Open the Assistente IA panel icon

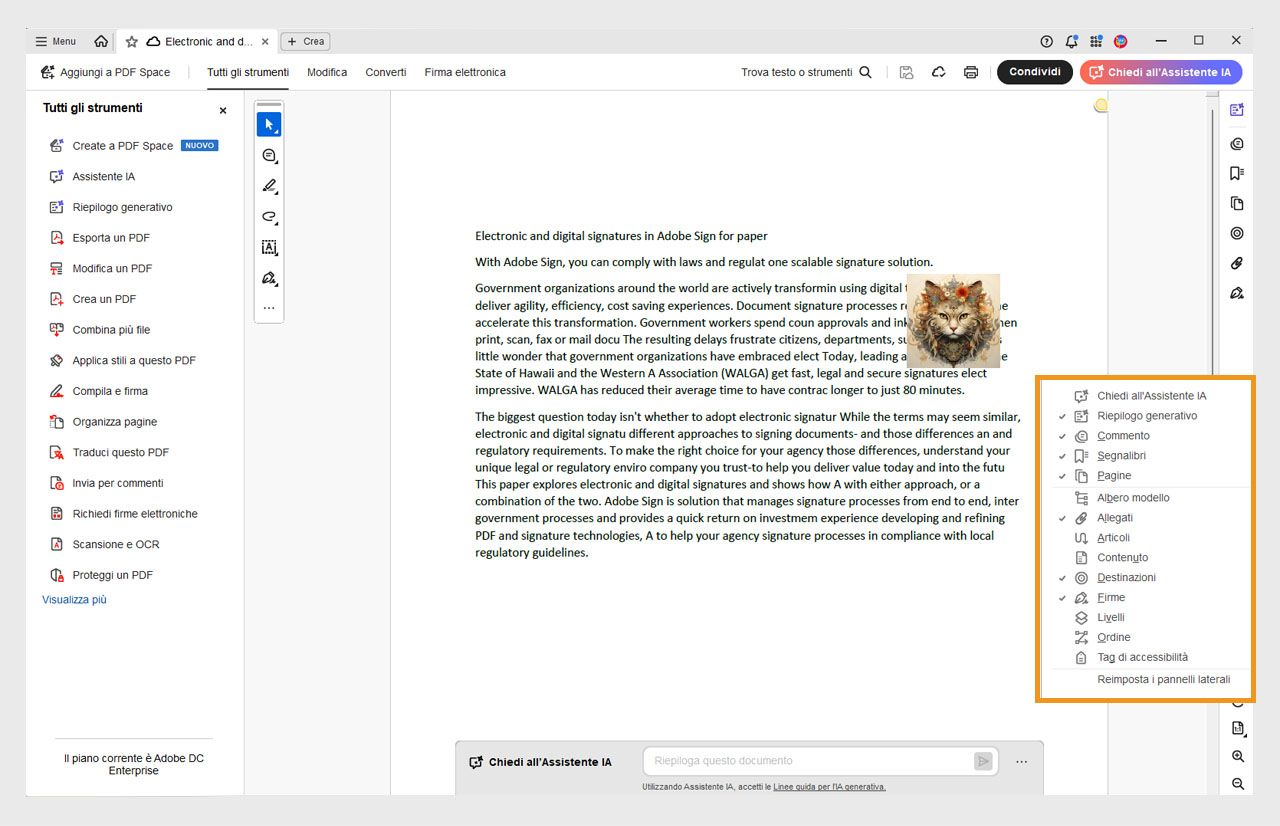click(1236, 108)
